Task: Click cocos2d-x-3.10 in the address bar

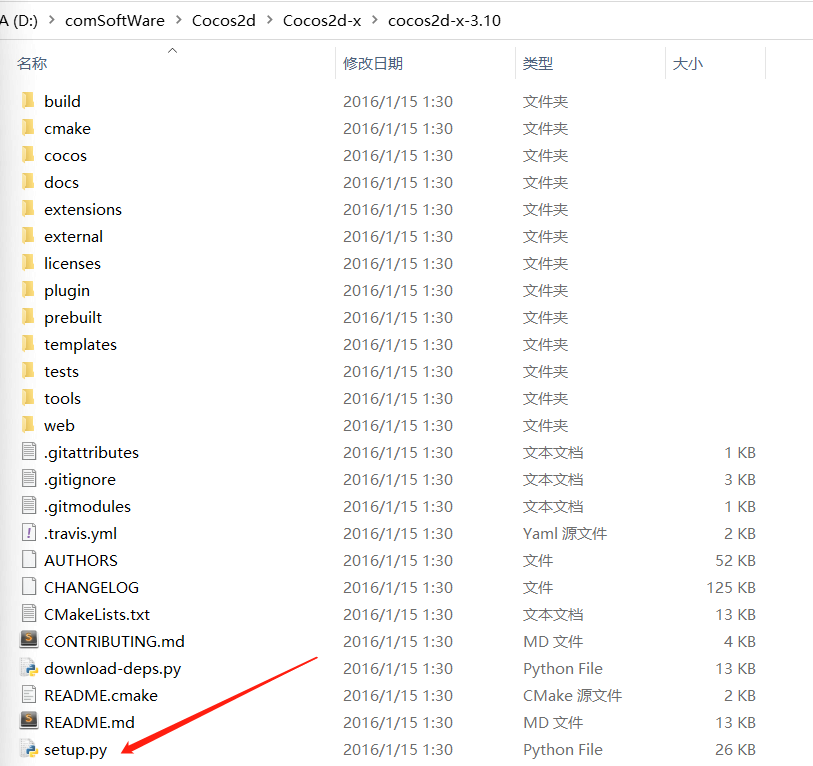Action: tap(444, 20)
